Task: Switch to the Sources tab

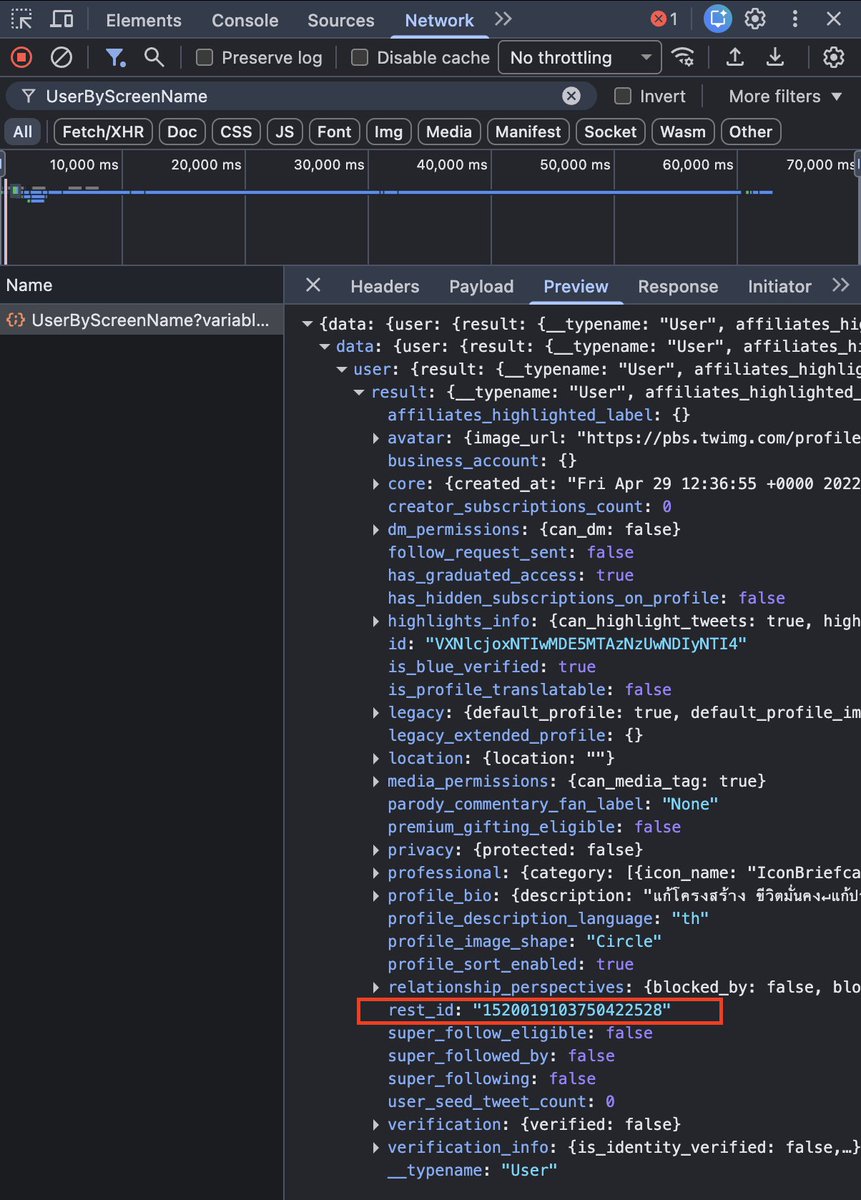Action: tap(341, 20)
